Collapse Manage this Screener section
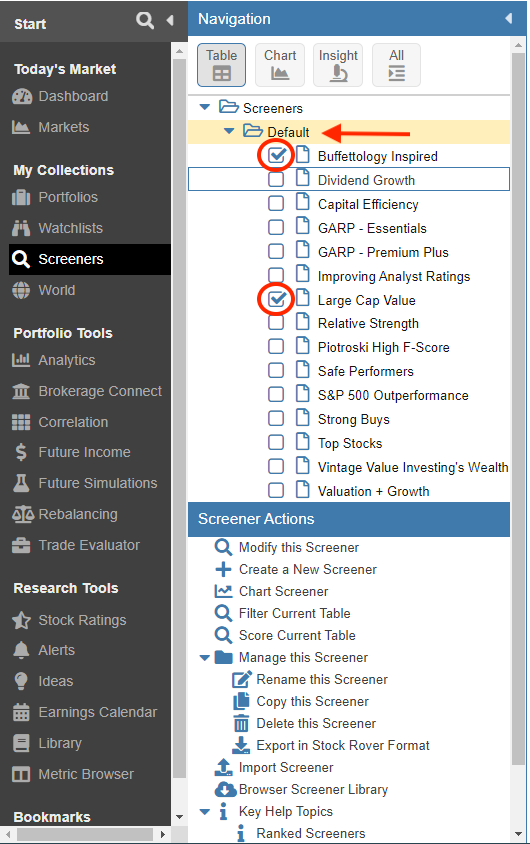 pos(205,657)
